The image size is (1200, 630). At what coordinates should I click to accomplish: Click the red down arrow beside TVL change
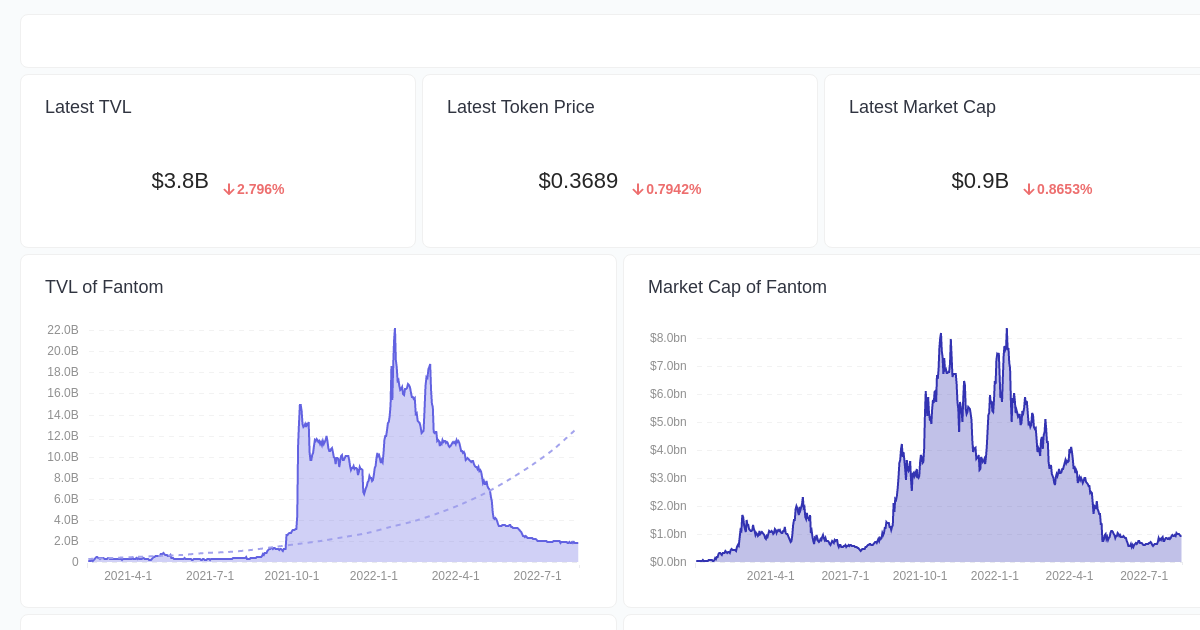tap(228, 188)
